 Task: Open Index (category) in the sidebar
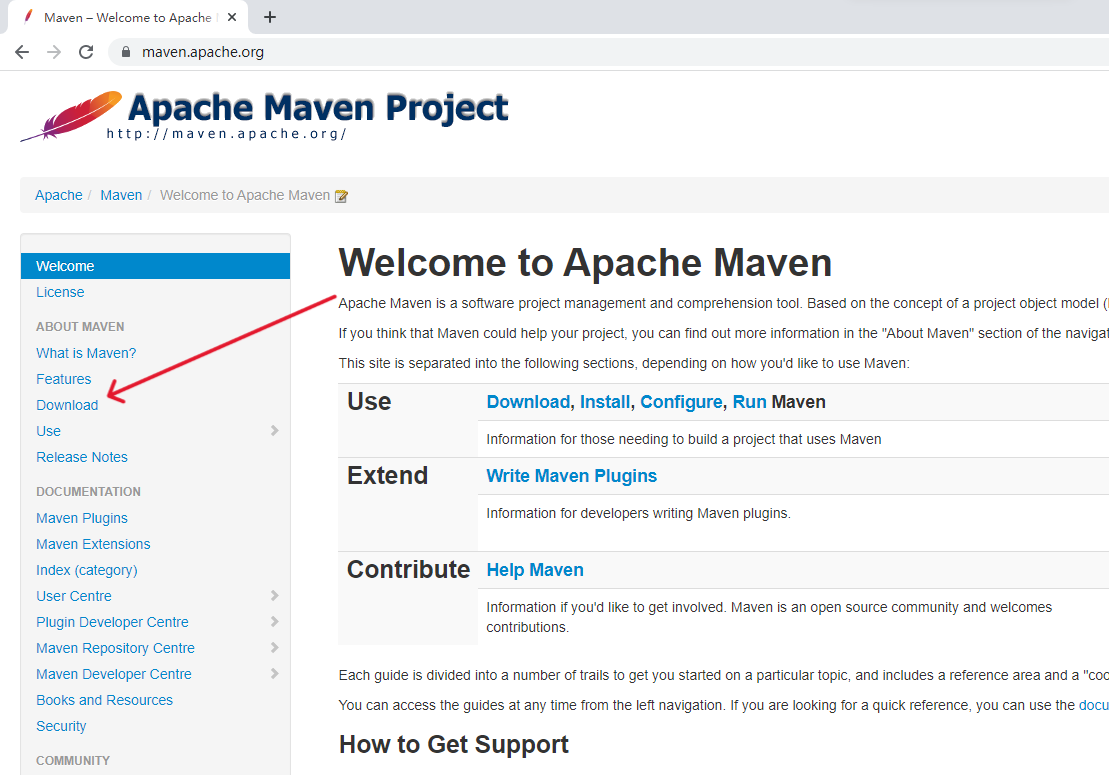(x=87, y=570)
